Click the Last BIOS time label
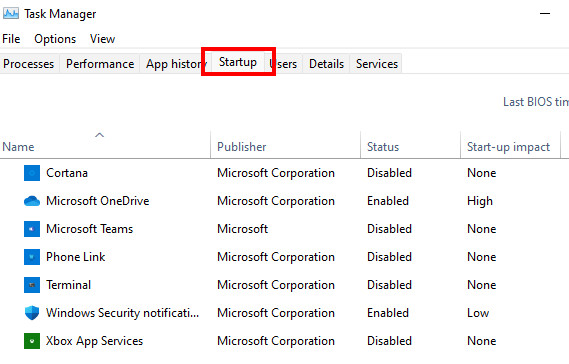Viewport: 569px width, 364px height. pos(536,102)
